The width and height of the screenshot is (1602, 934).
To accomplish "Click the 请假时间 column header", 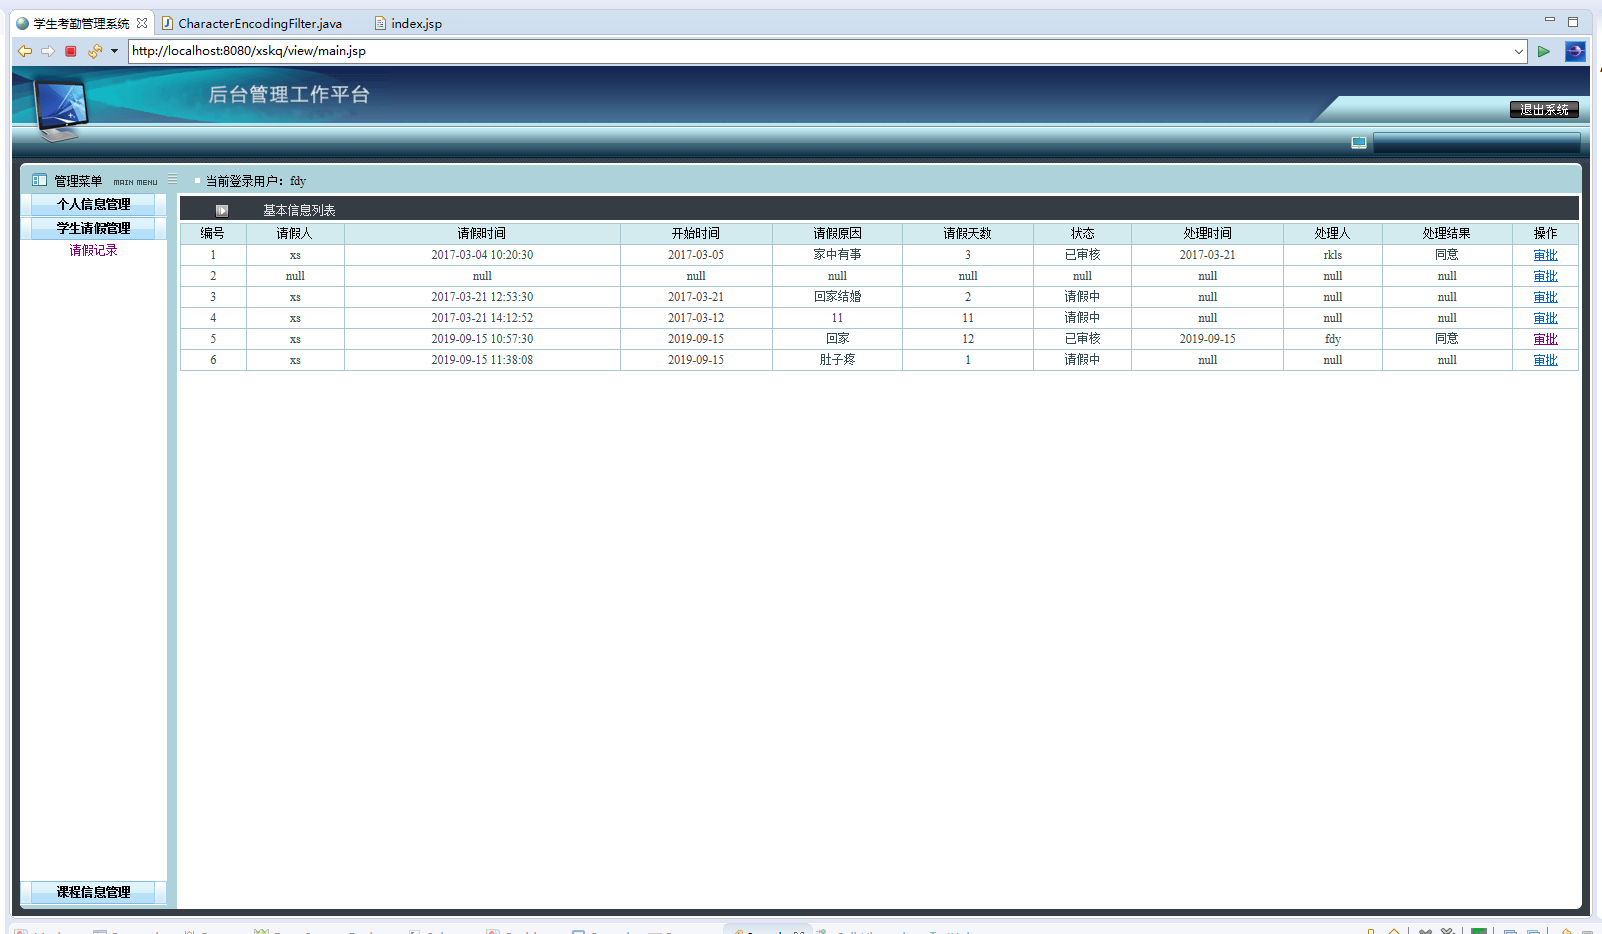I will (482, 233).
